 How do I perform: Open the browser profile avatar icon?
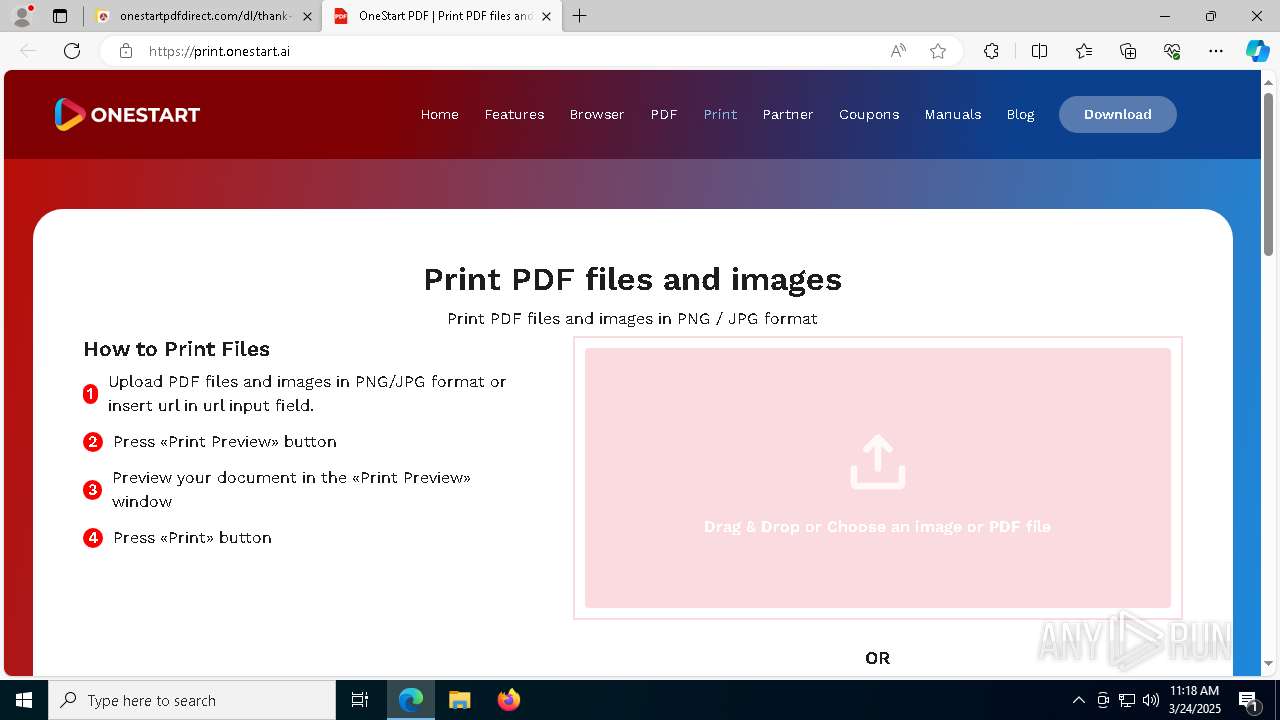pos(22,16)
